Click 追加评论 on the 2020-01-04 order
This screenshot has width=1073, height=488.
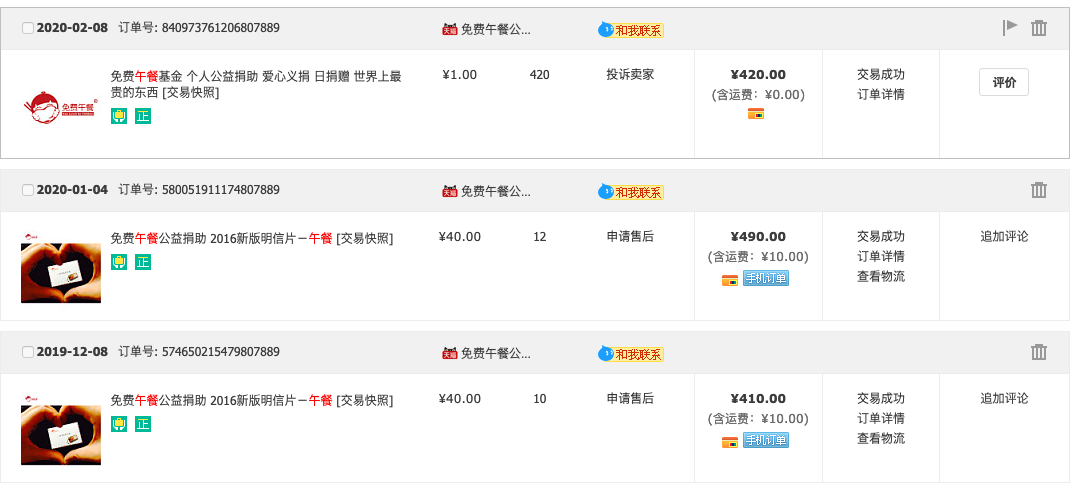click(1004, 237)
